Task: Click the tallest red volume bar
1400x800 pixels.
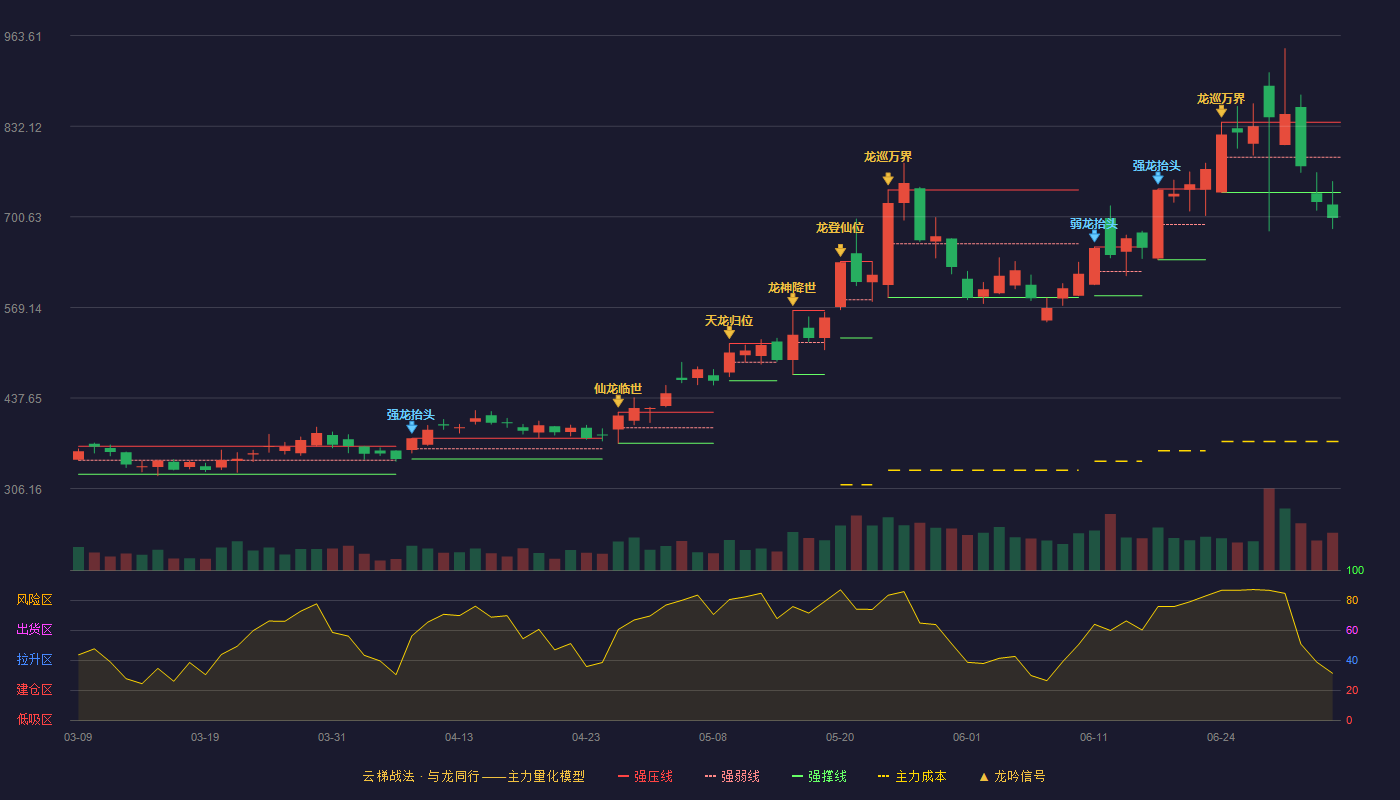Action: 1269,529
